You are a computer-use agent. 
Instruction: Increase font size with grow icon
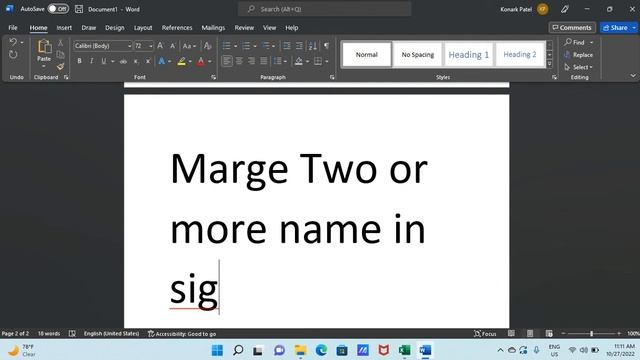160,46
